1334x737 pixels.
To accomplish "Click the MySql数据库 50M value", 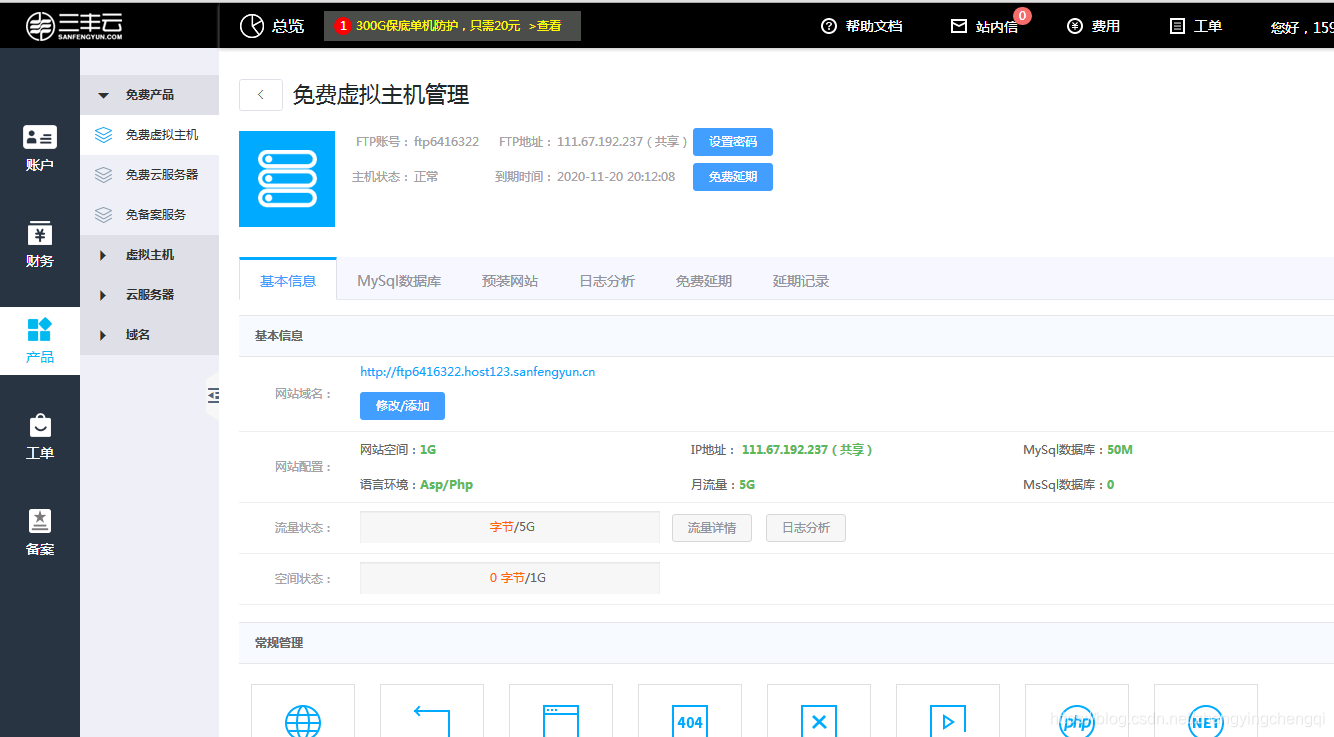I will (x=1120, y=450).
